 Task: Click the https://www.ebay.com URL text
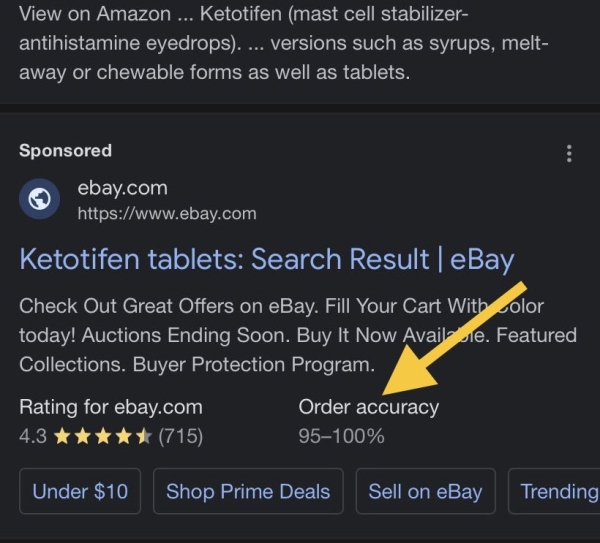click(167, 213)
